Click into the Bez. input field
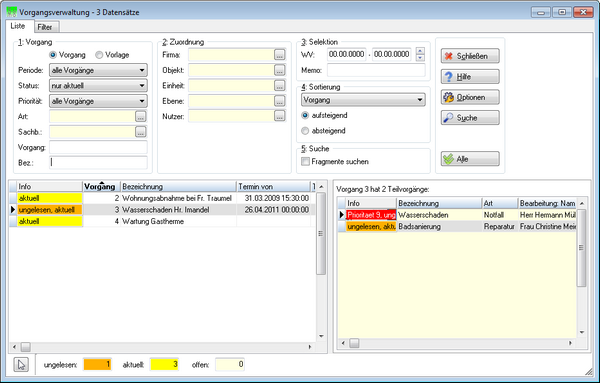This screenshot has width=600, height=383. pyautogui.click(x=98, y=163)
